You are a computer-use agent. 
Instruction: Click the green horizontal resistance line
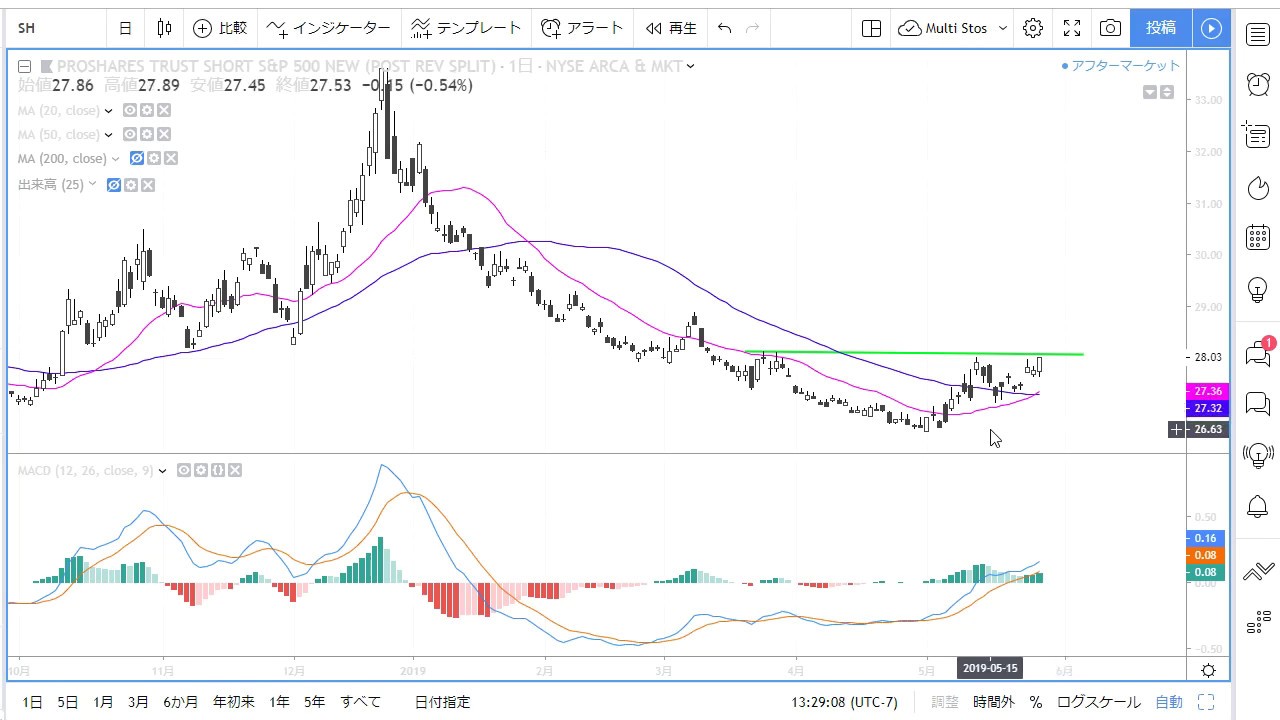pos(900,353)
